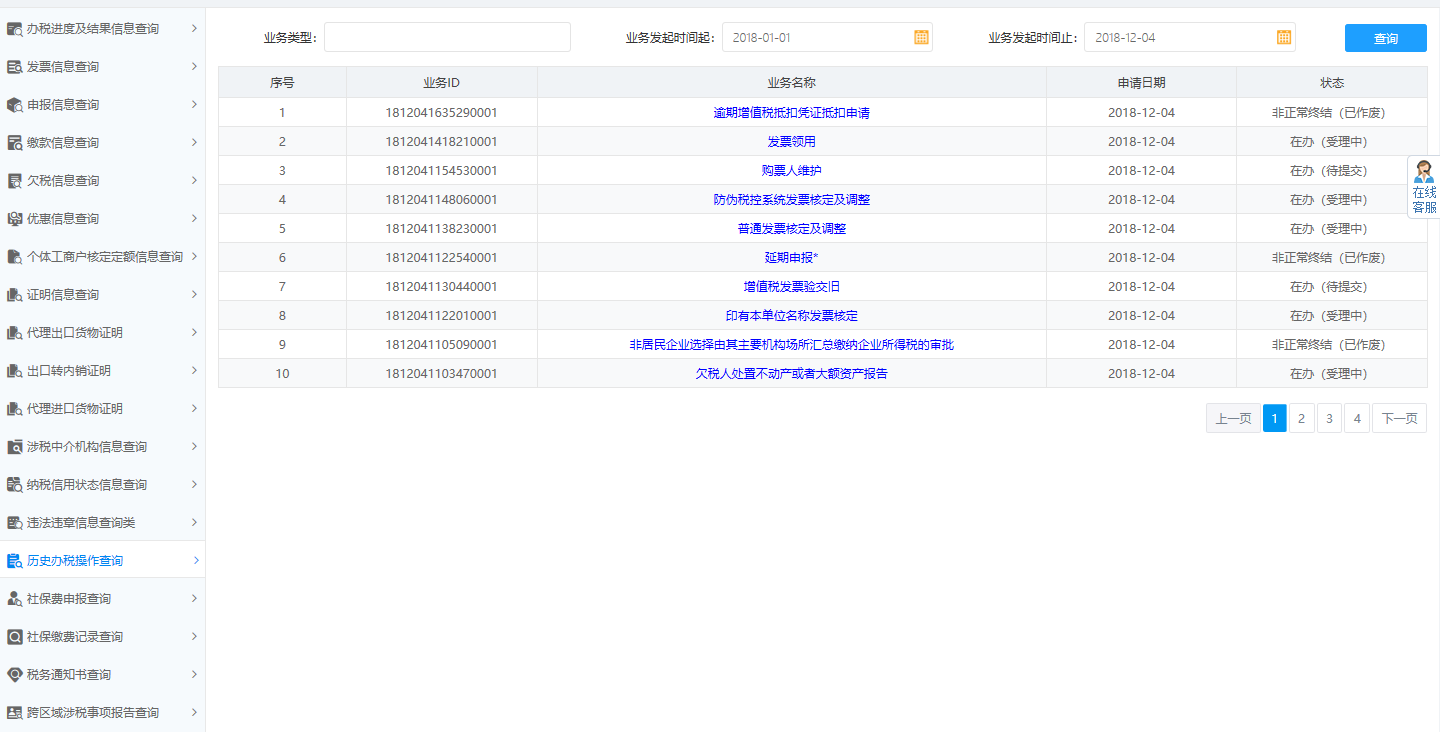Image resolution: width=1440 pixels, height=732 pixels.
Task: Click the 申报信息查询 sidebar icon
Action: 14,104
